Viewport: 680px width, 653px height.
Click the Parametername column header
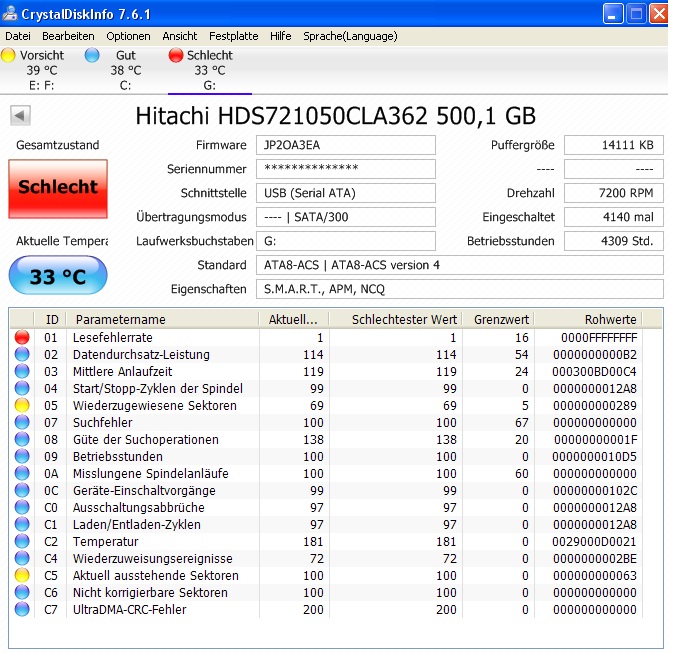tap(163, 319)
